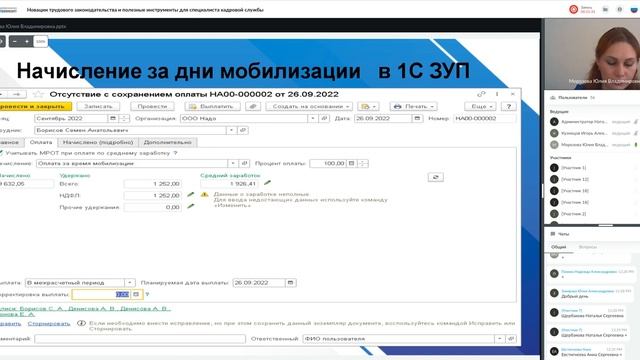The height and width of the screenshot is (360, 640).
Task: Click the warning triangle about incomplete data
Action: click(x=204, y=195)
